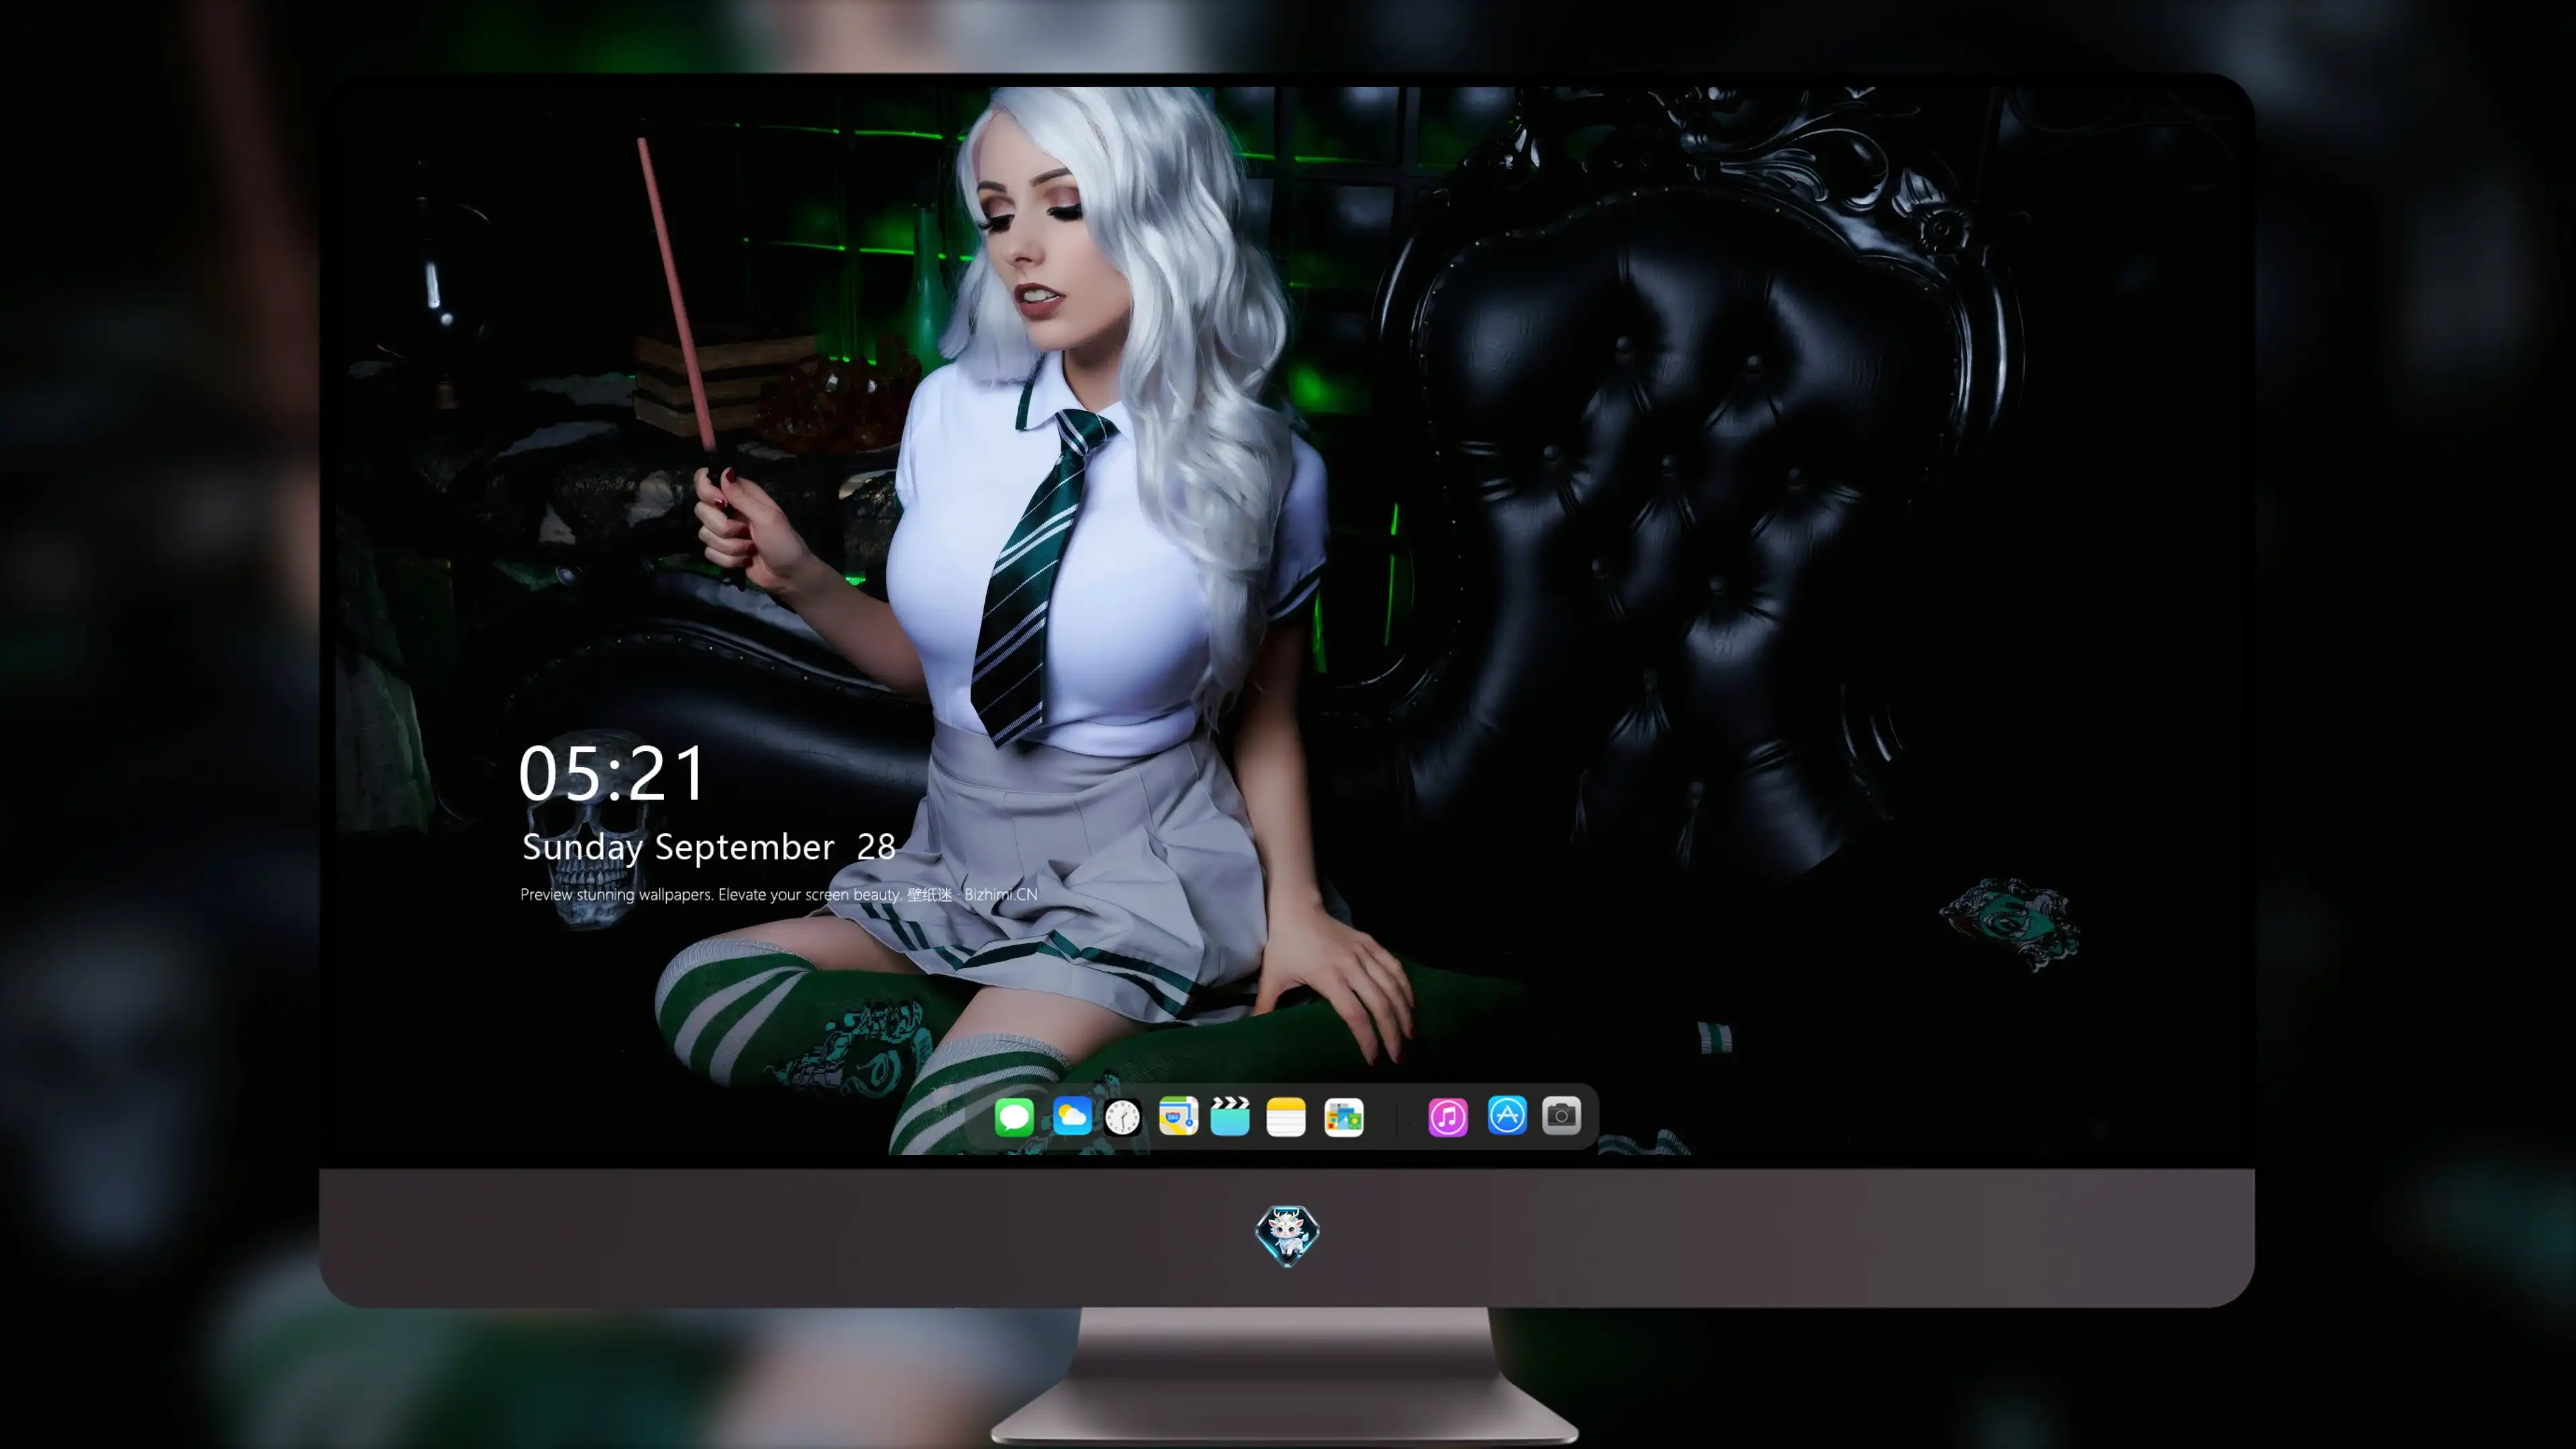Viewport: 2576px width, 1449px height.
Task: Open the Clock app in the dock
Action: 1122,1117
